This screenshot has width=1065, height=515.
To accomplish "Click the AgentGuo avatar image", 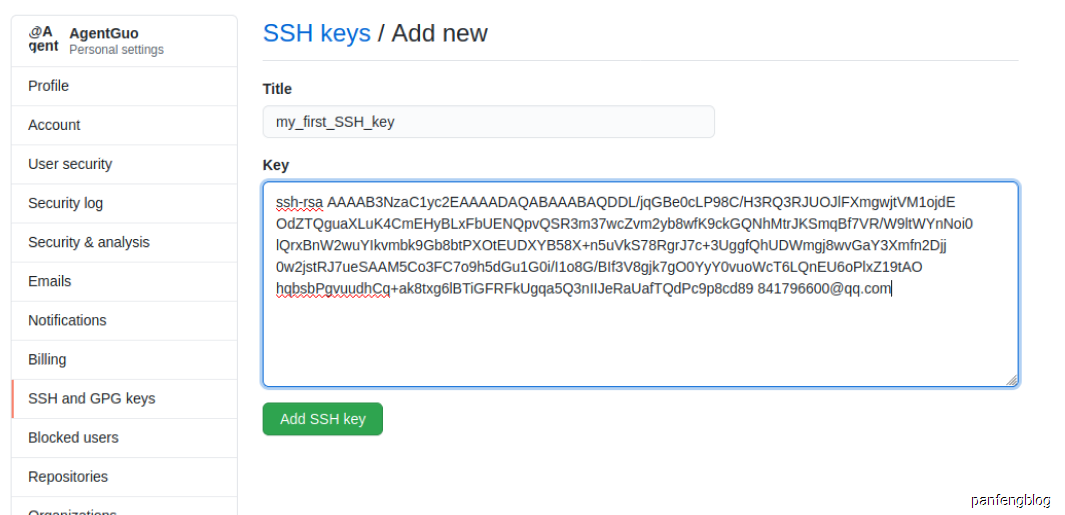I will point(43,39).
